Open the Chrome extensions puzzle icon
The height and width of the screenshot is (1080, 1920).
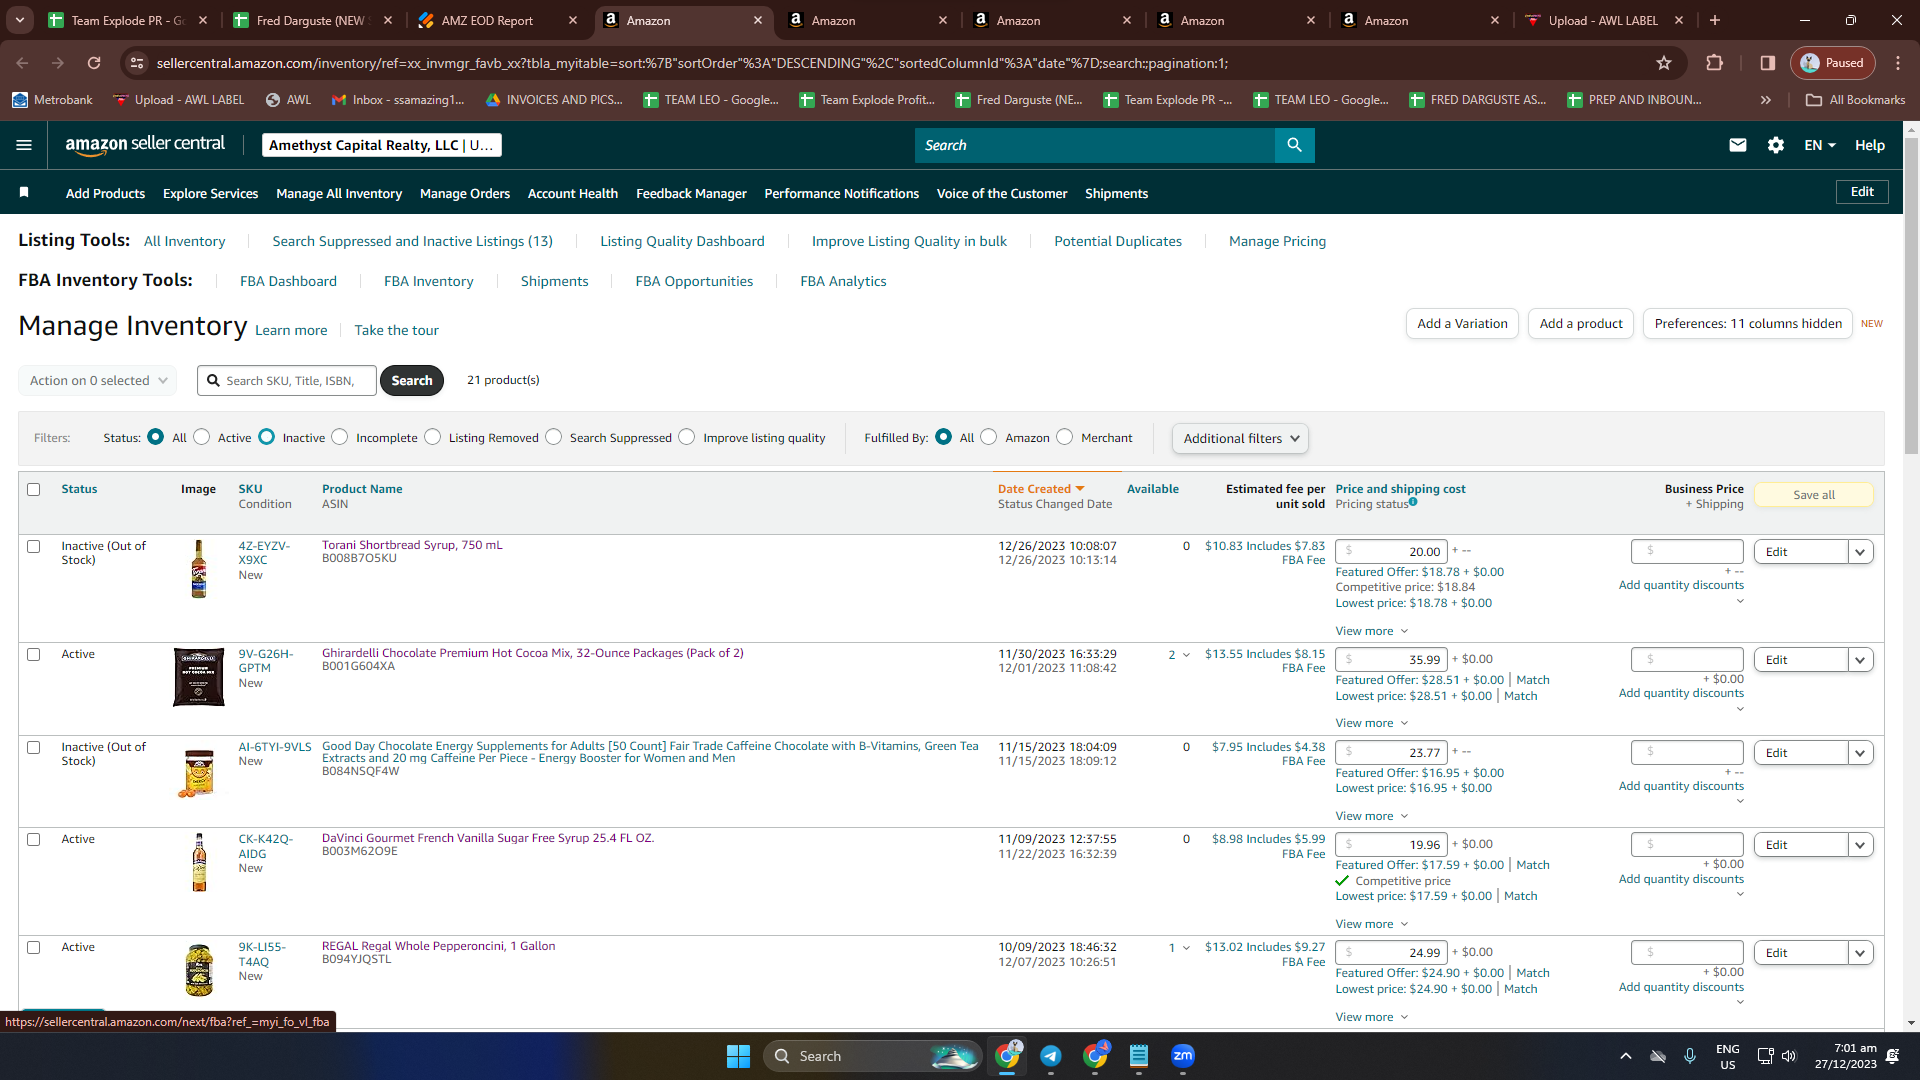(1714, 63)
